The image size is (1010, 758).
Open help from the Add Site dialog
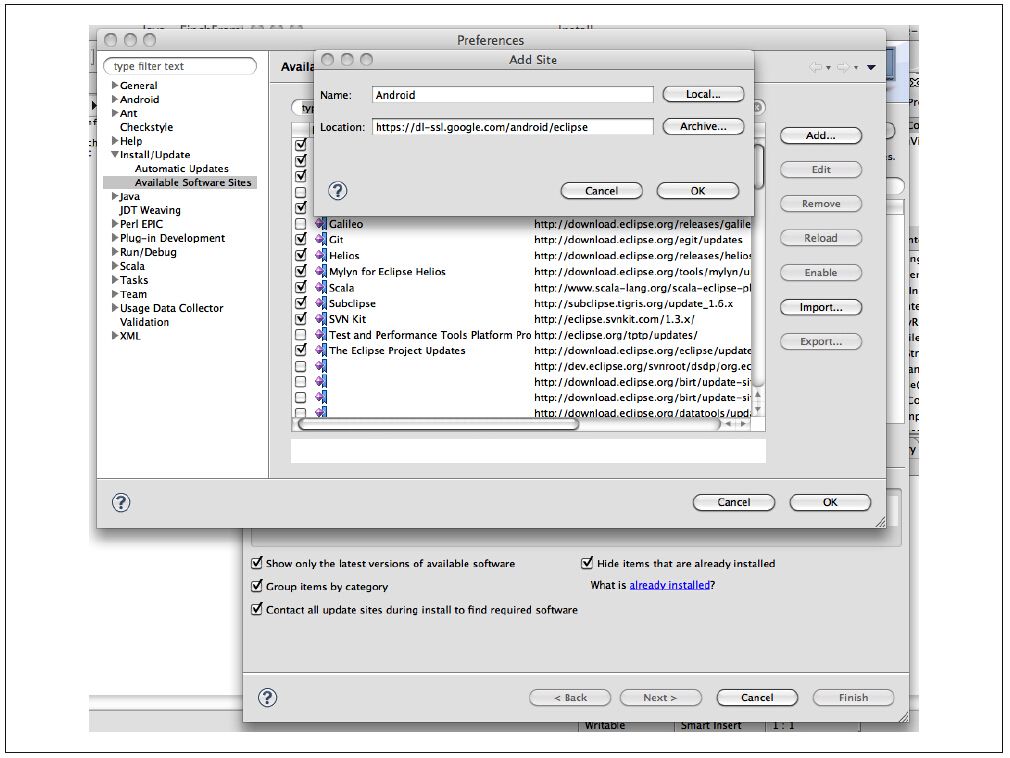click(x=338, y=191)
